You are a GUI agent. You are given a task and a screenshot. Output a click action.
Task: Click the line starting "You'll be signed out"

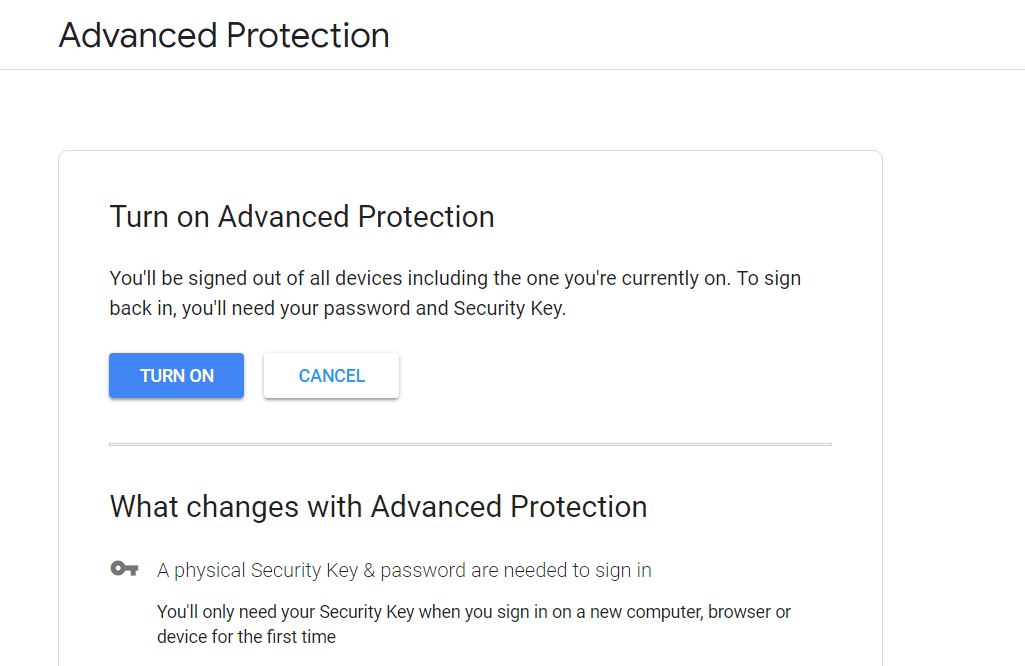pyautogui.click(x=454, y=278)
